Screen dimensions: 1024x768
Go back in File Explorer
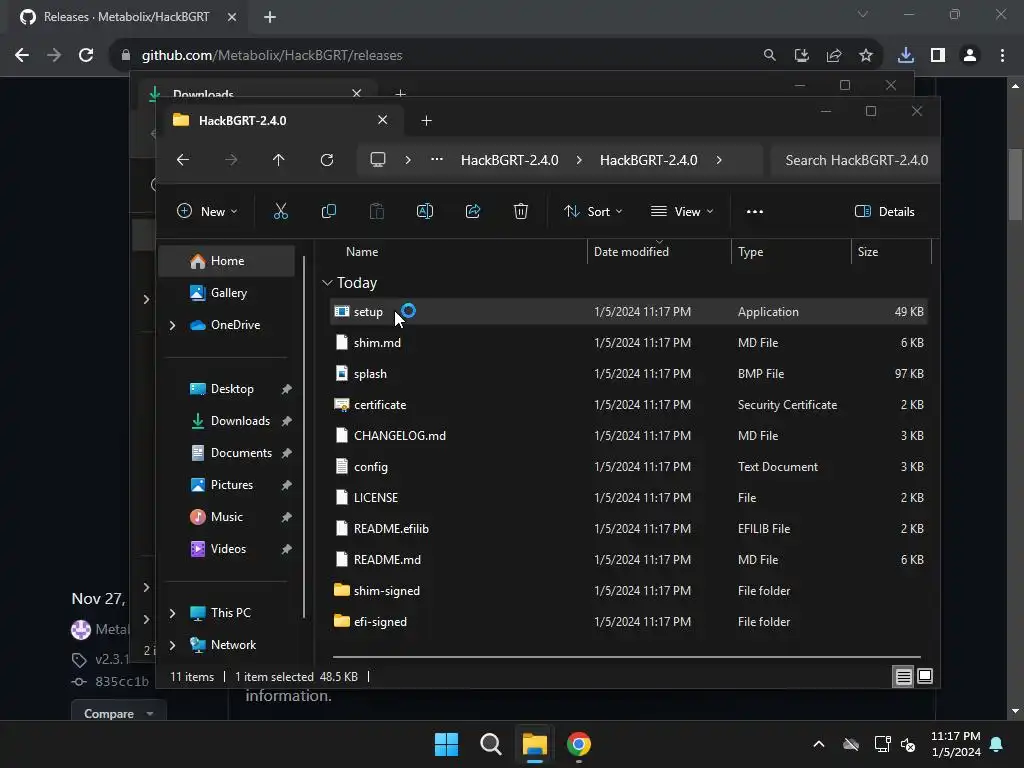pyautogui.click(x=183, y=160)
